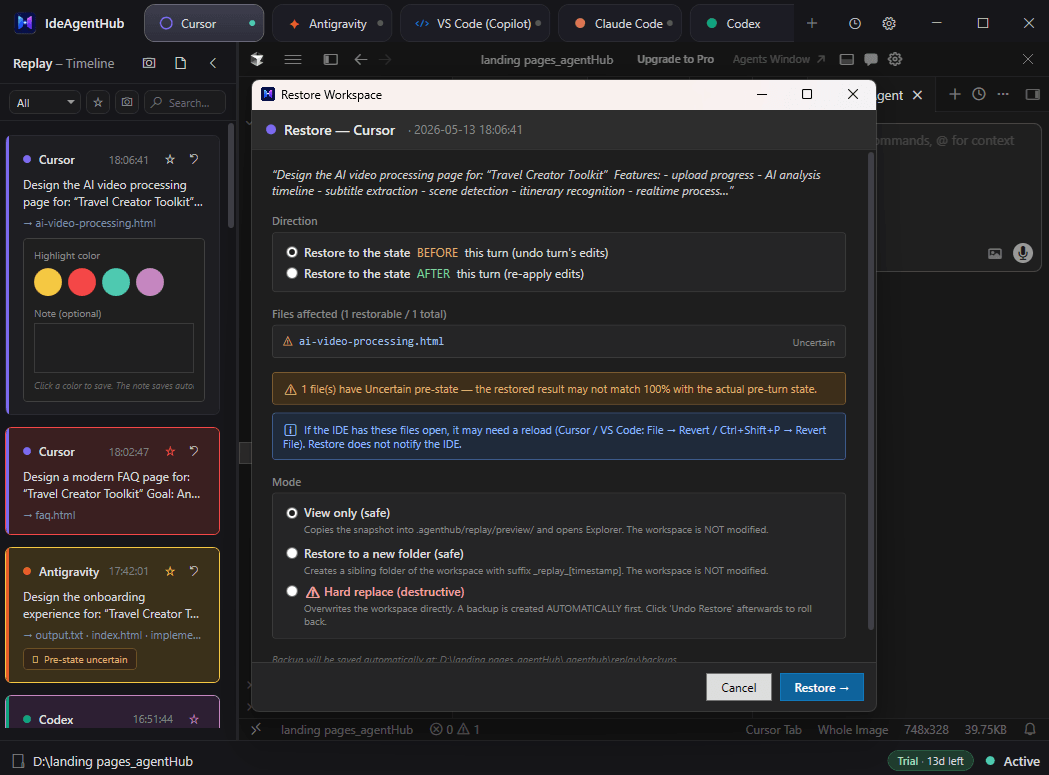The image size is (1049, 775).
Task: Click the Restore → button
Action: coord(822,687)
